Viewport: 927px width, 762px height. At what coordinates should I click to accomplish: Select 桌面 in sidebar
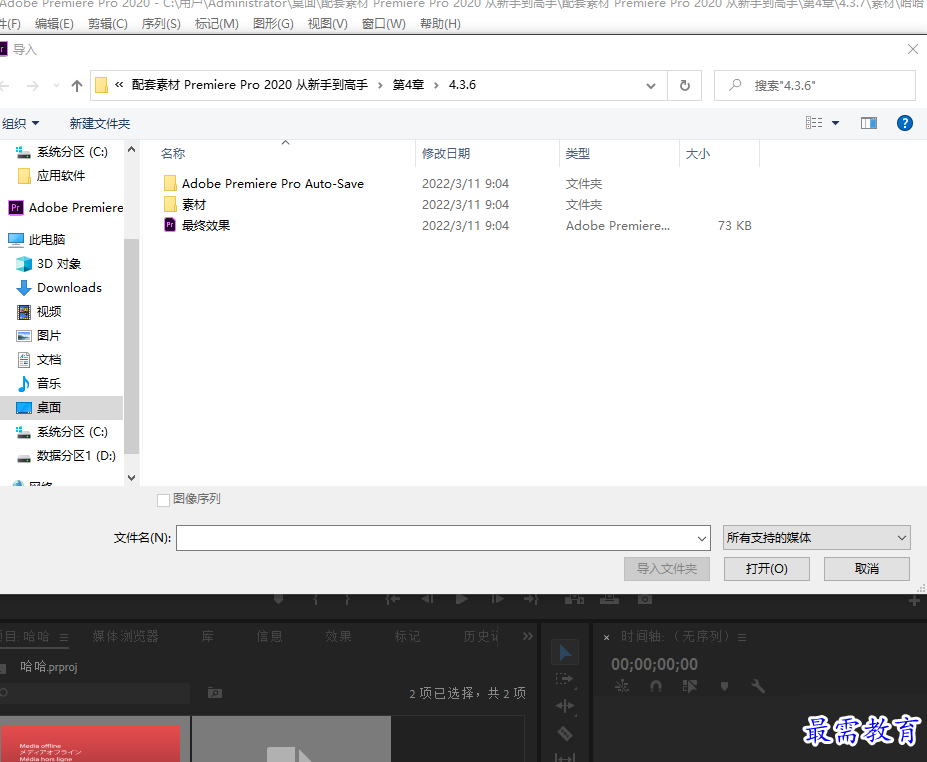tap(61, 407)
